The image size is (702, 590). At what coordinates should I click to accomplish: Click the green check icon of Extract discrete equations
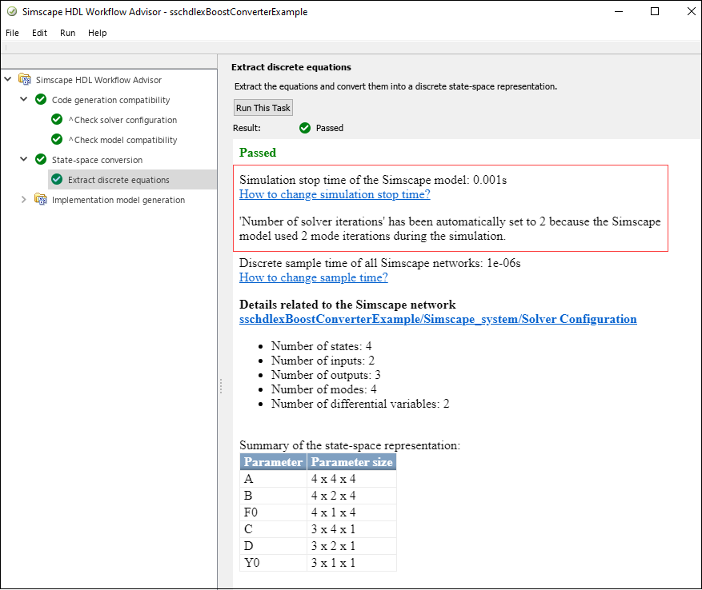tap(57, 179)
